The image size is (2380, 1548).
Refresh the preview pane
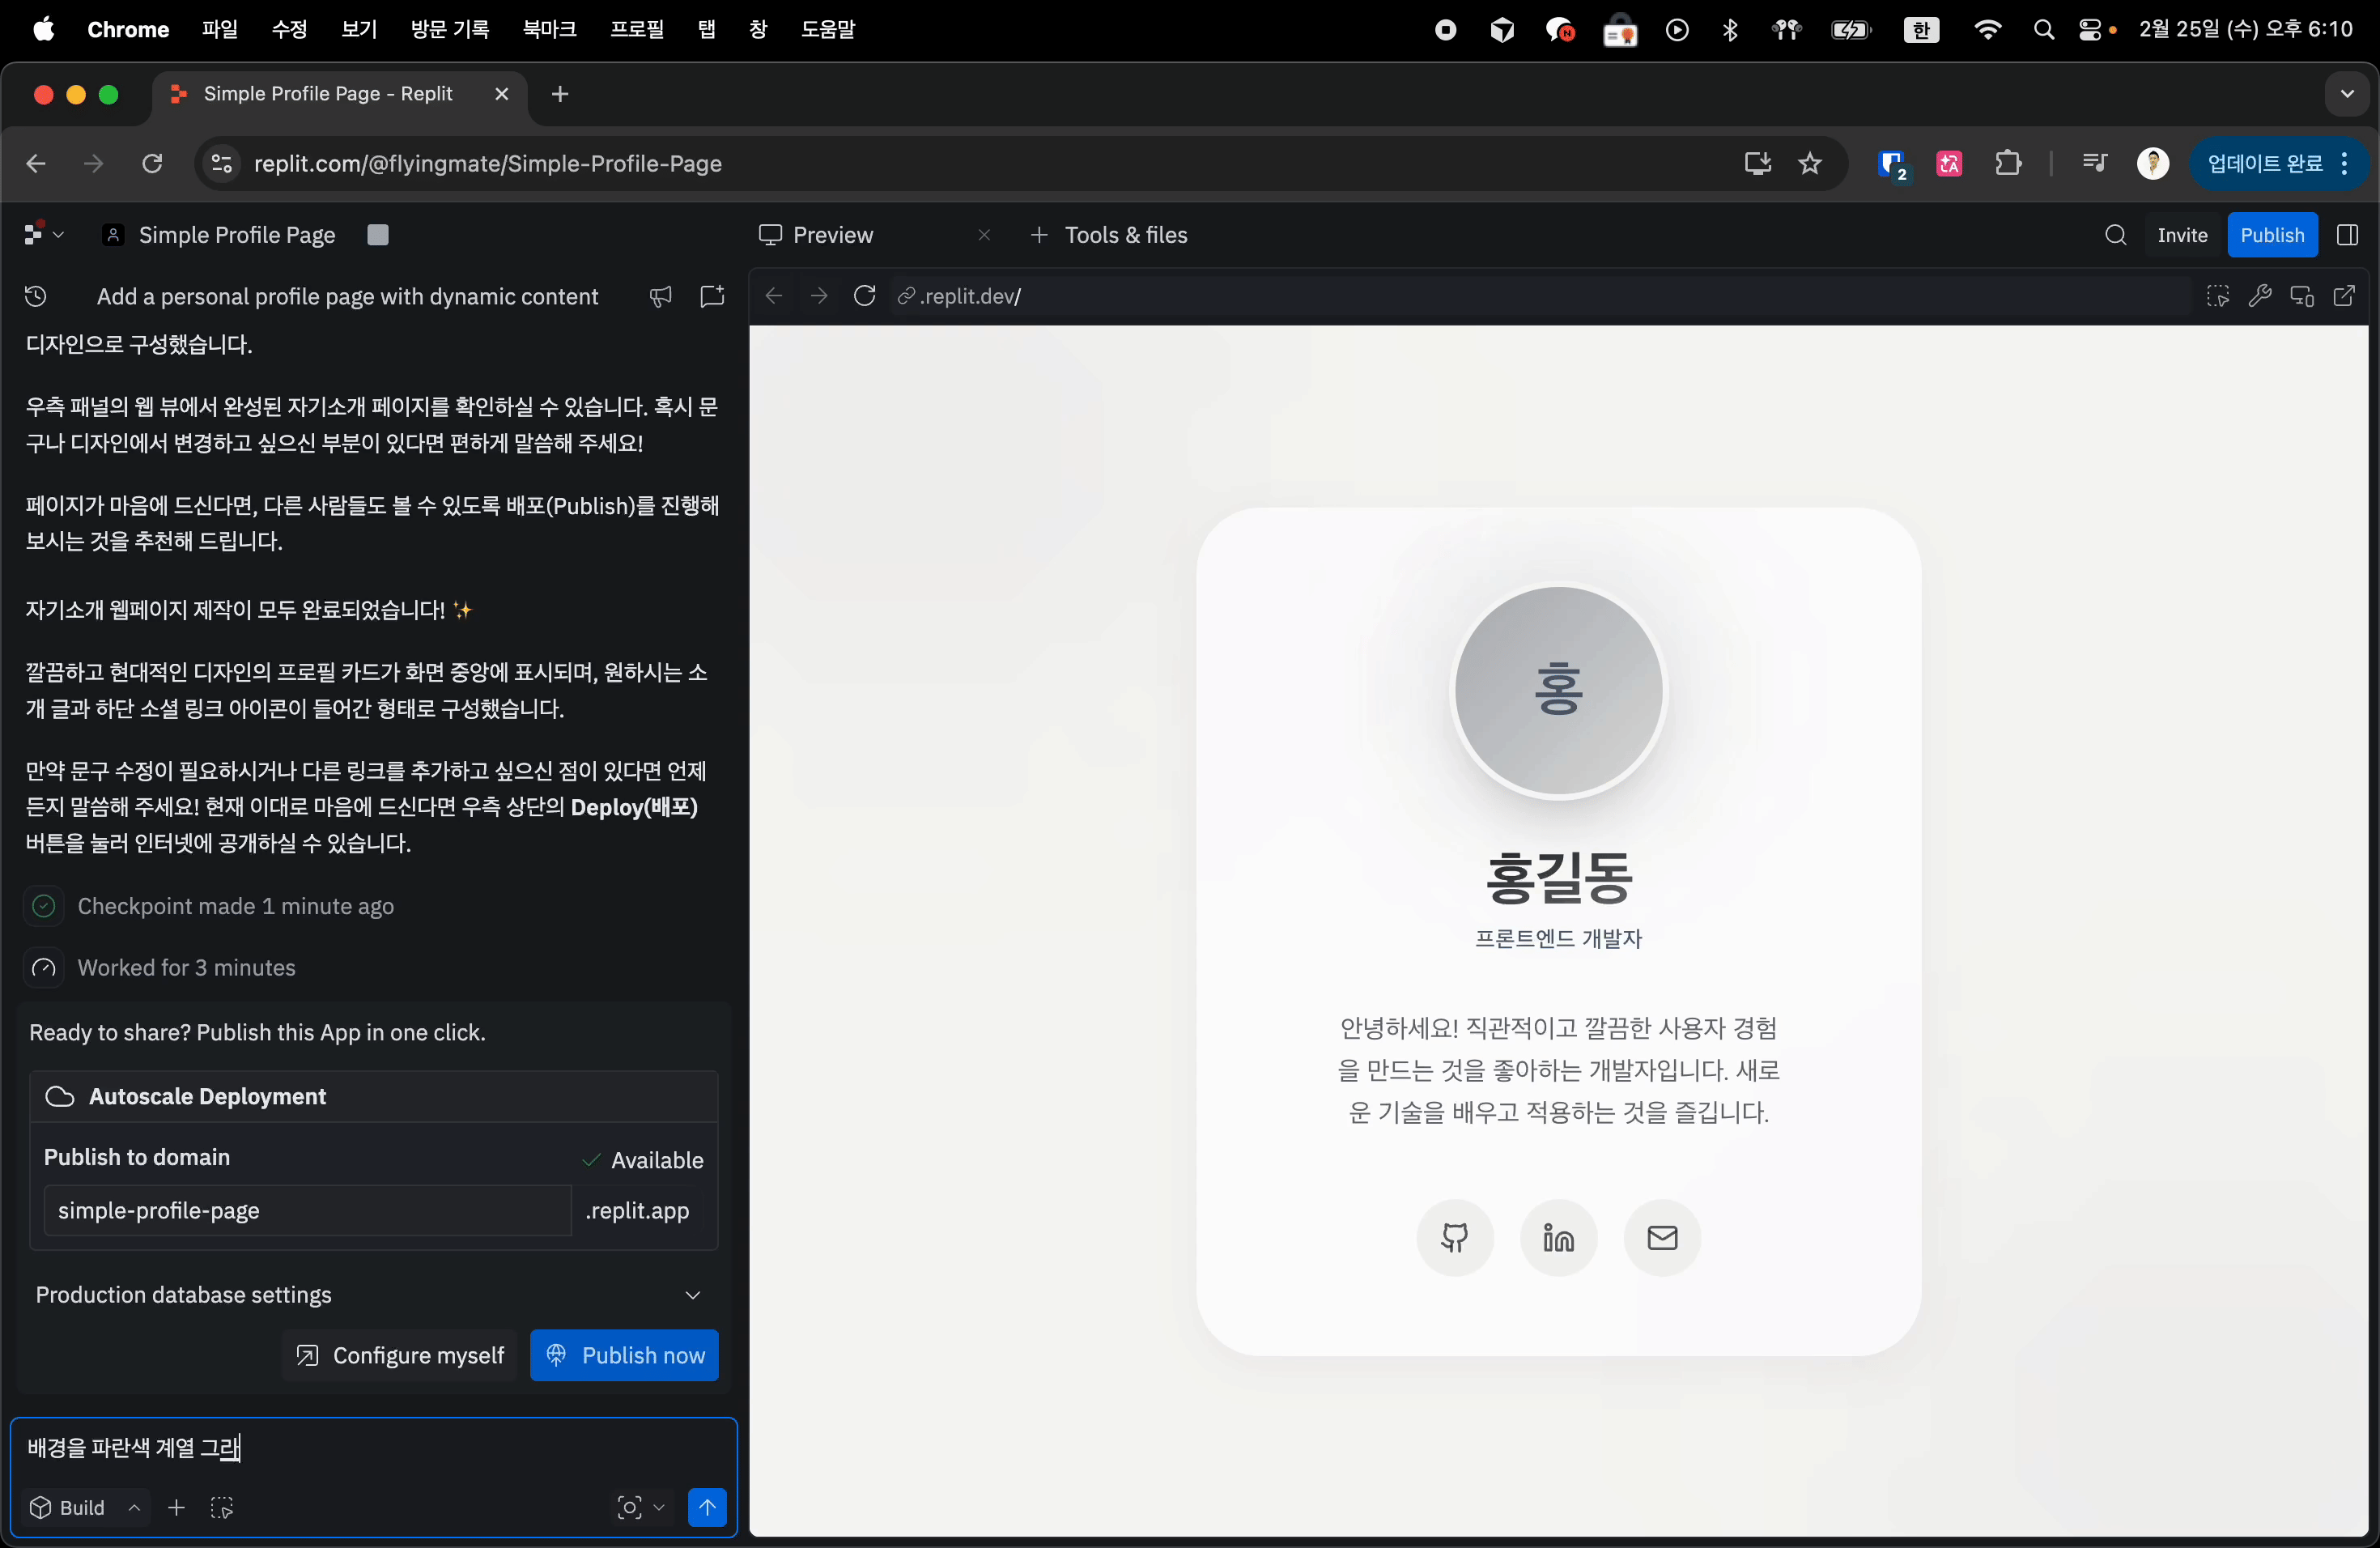[865, 296]
